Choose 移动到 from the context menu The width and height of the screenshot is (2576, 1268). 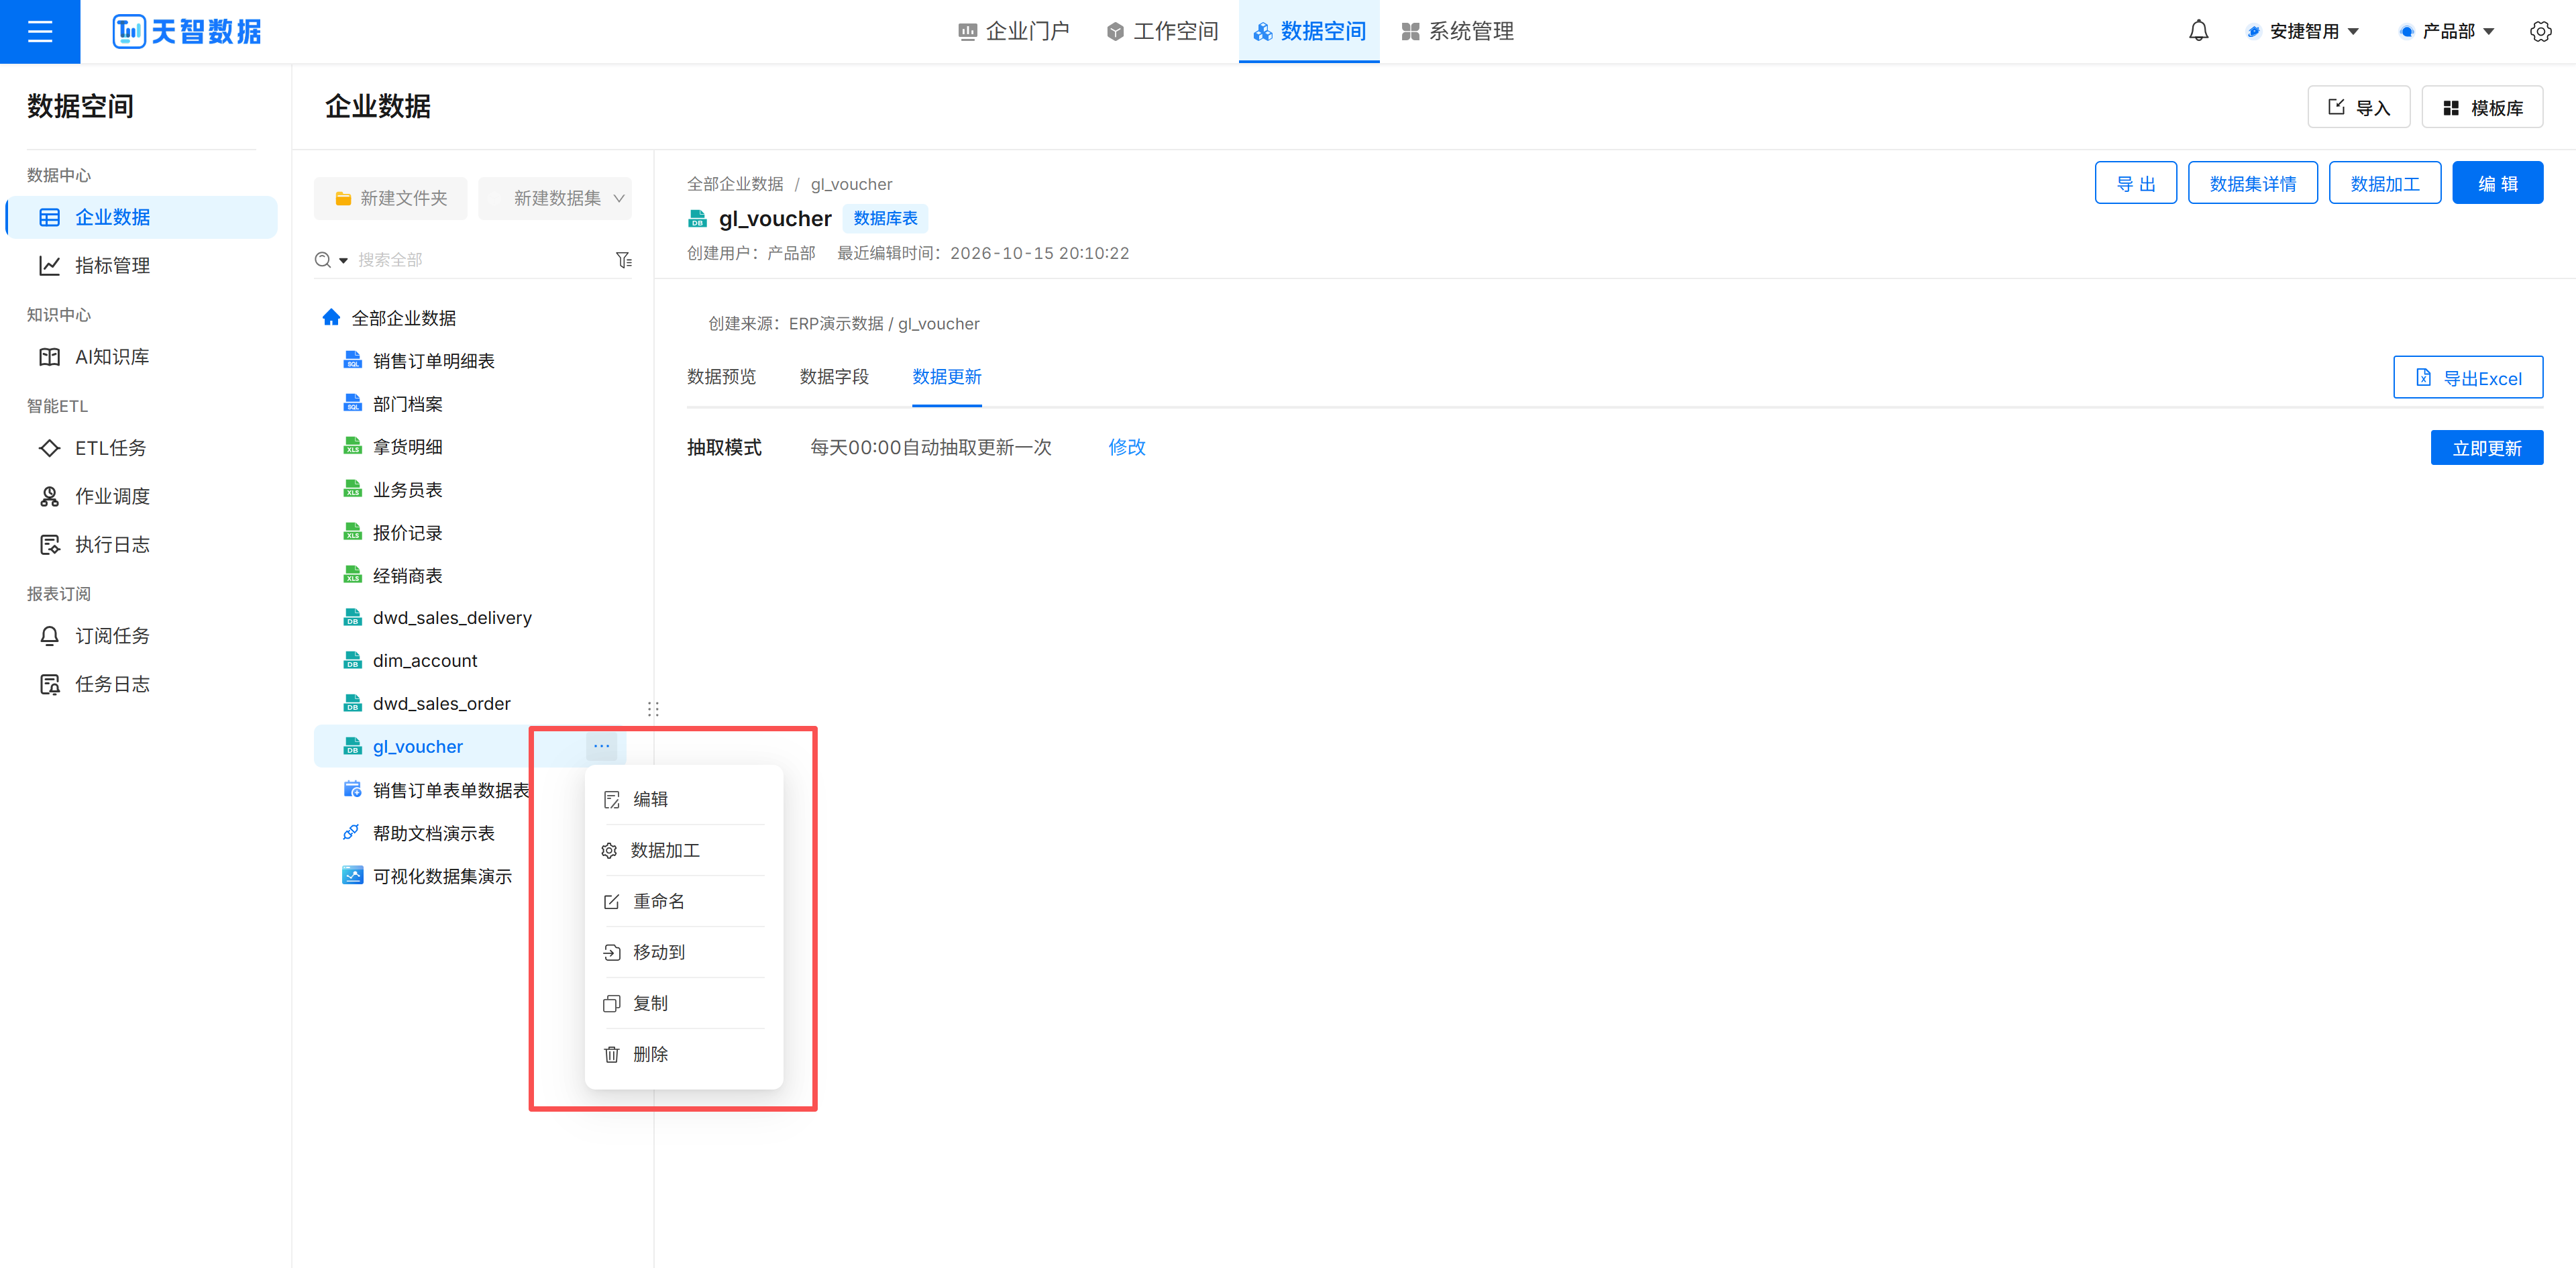point(684,952)
